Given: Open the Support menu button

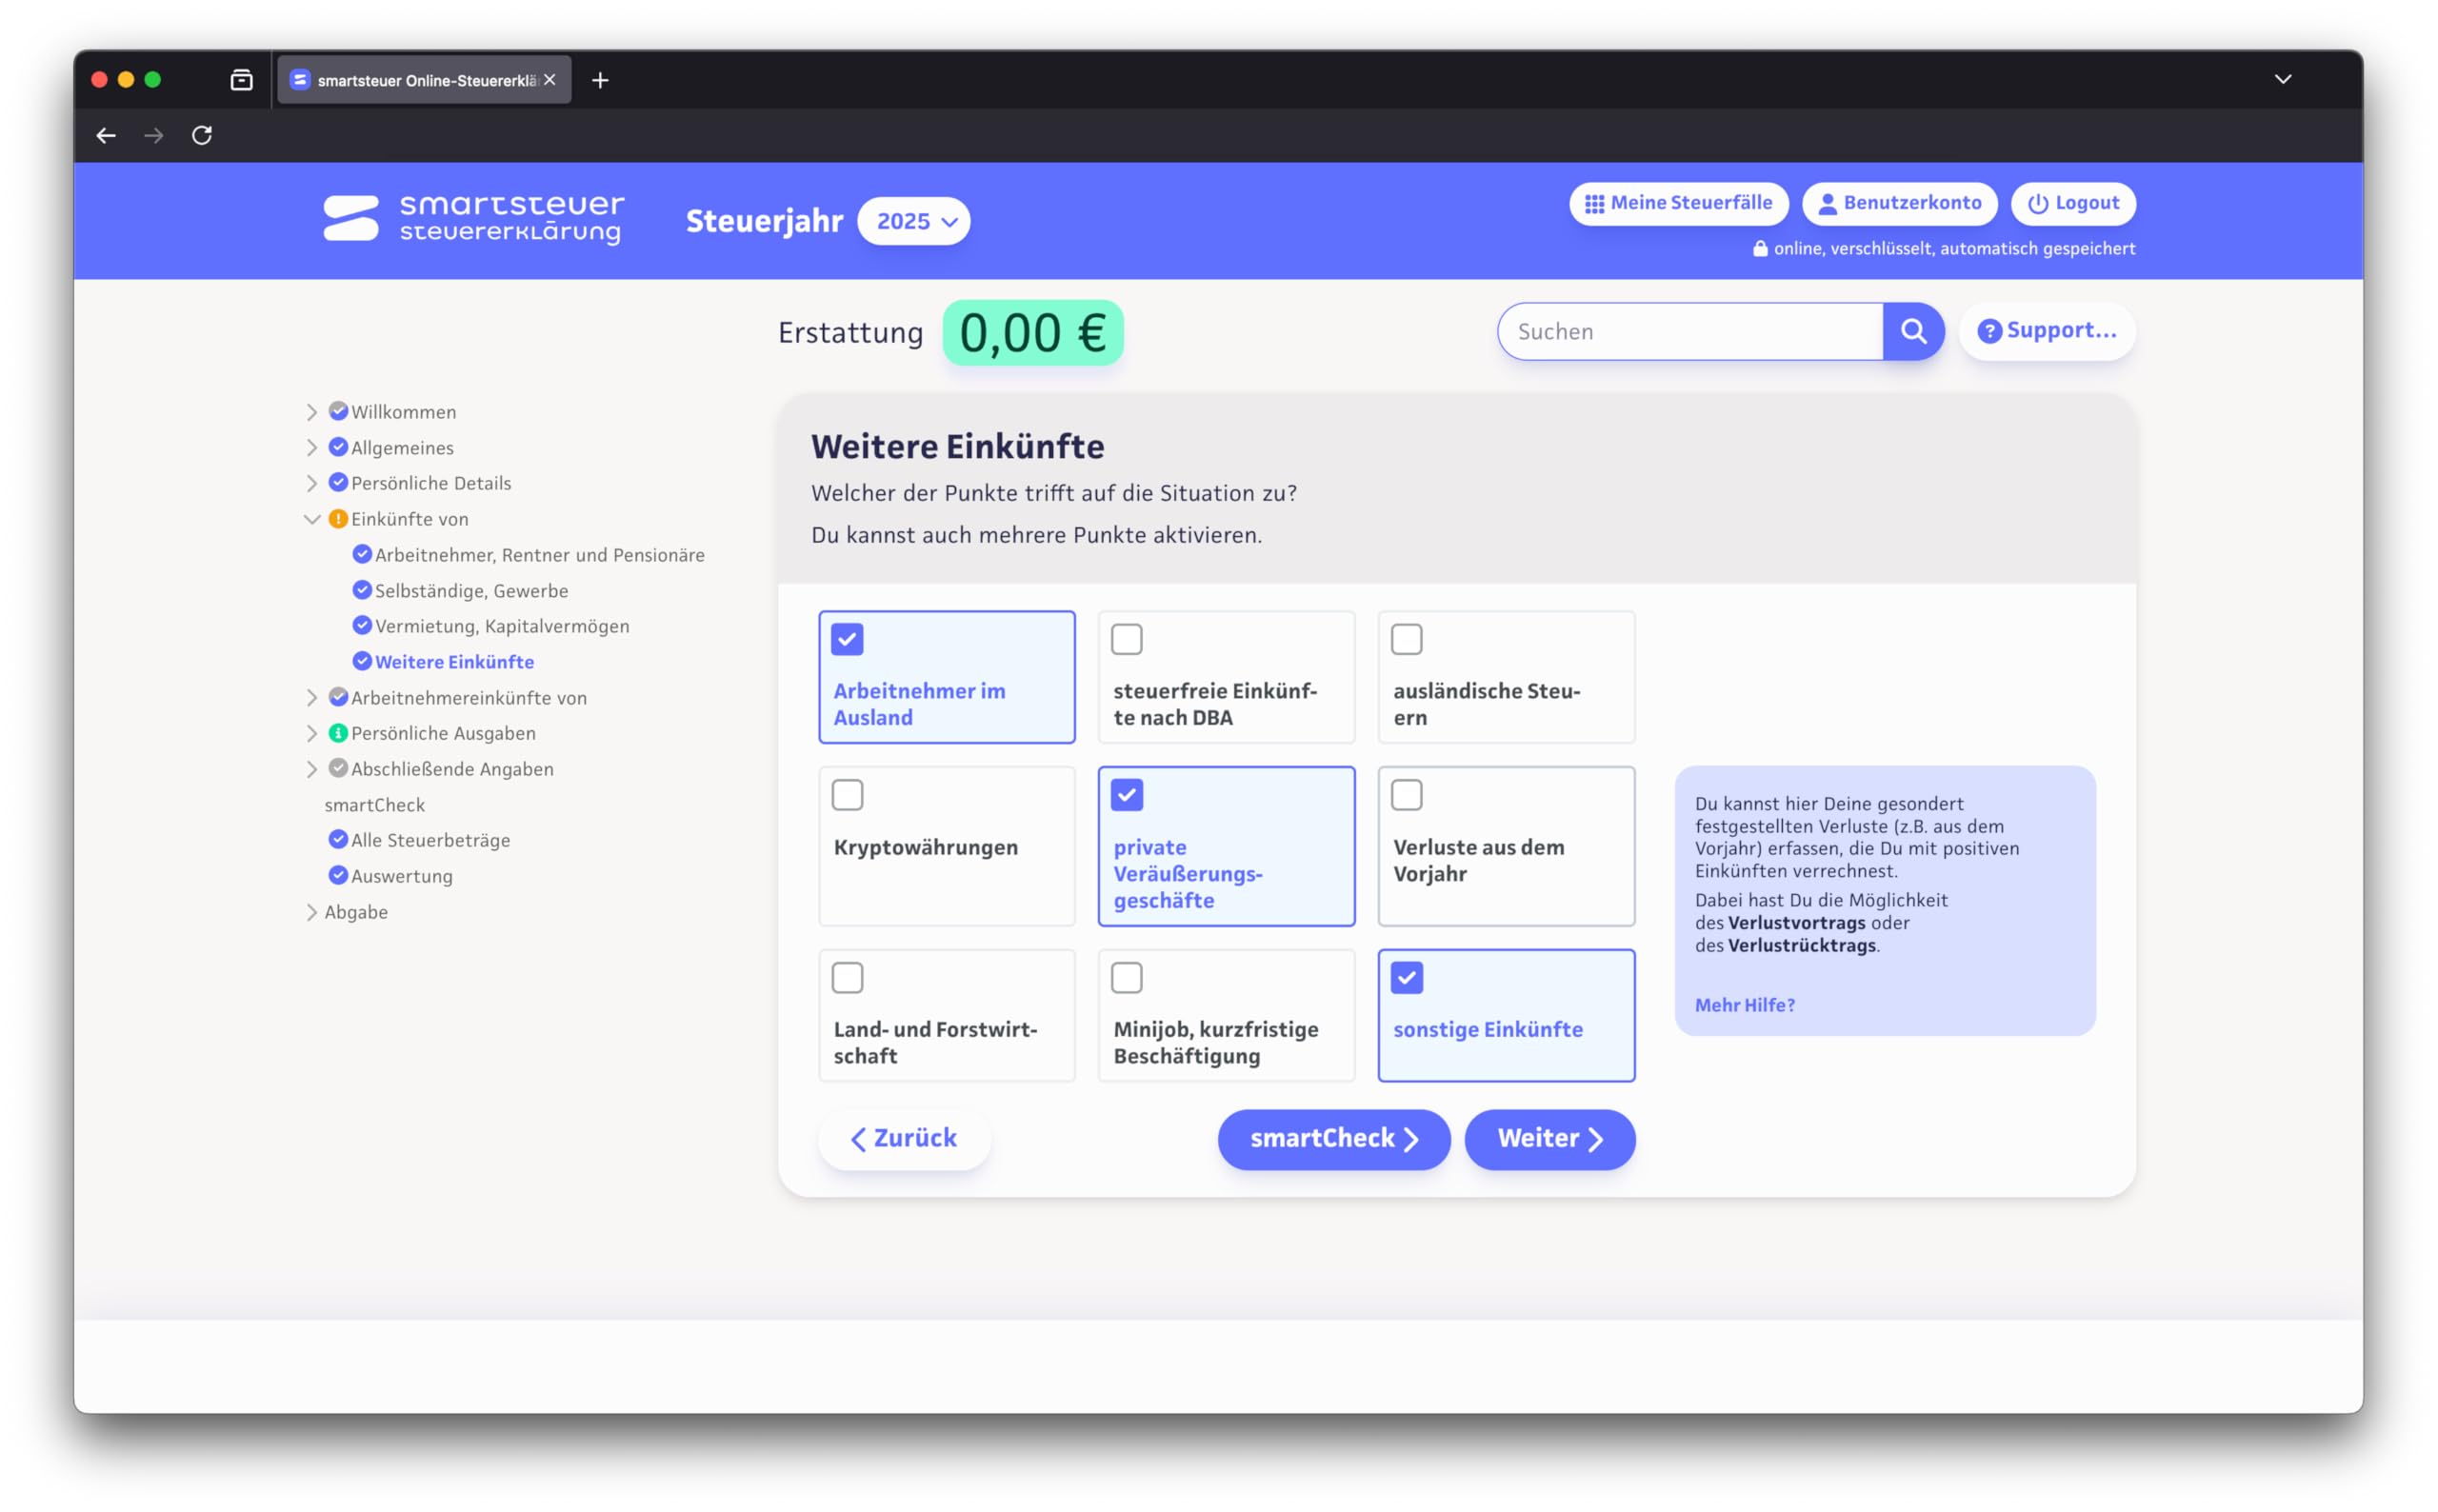Looking at the screenshot, I should coord(2047,331).
